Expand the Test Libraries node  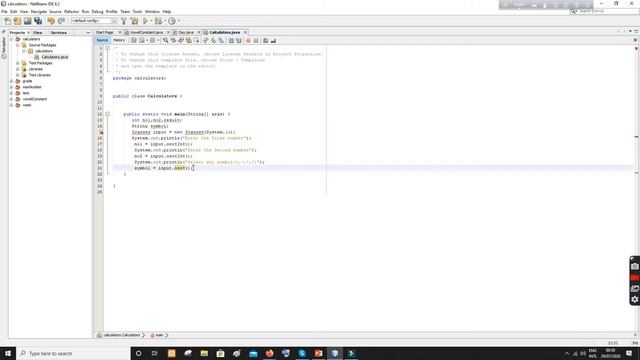[18, 75]
